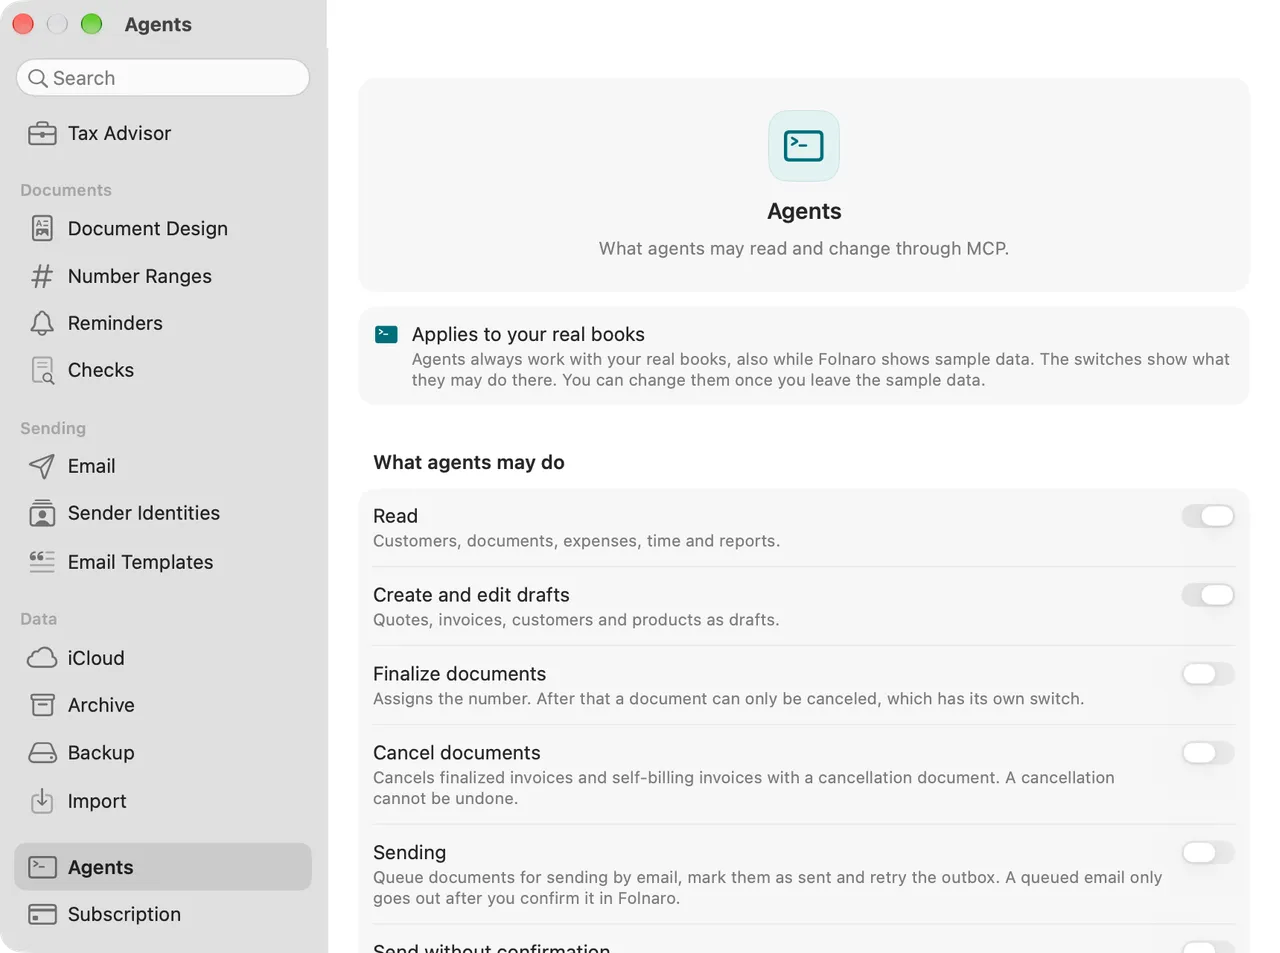The height and width of the screenshot is (953, 1280).
Task: Click the iCloud cloud icon
Action: point(42,658)
